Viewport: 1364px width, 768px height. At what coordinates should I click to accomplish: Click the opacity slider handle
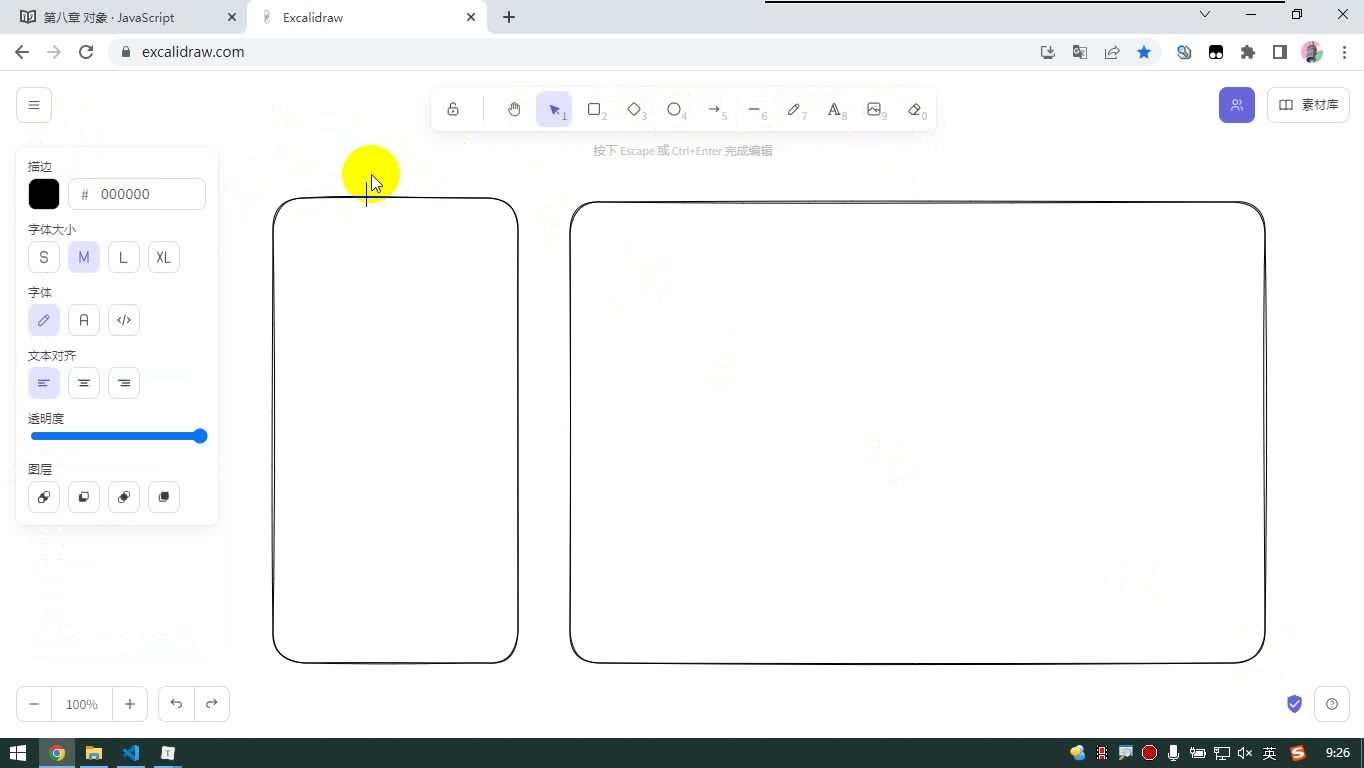[200, 436]
